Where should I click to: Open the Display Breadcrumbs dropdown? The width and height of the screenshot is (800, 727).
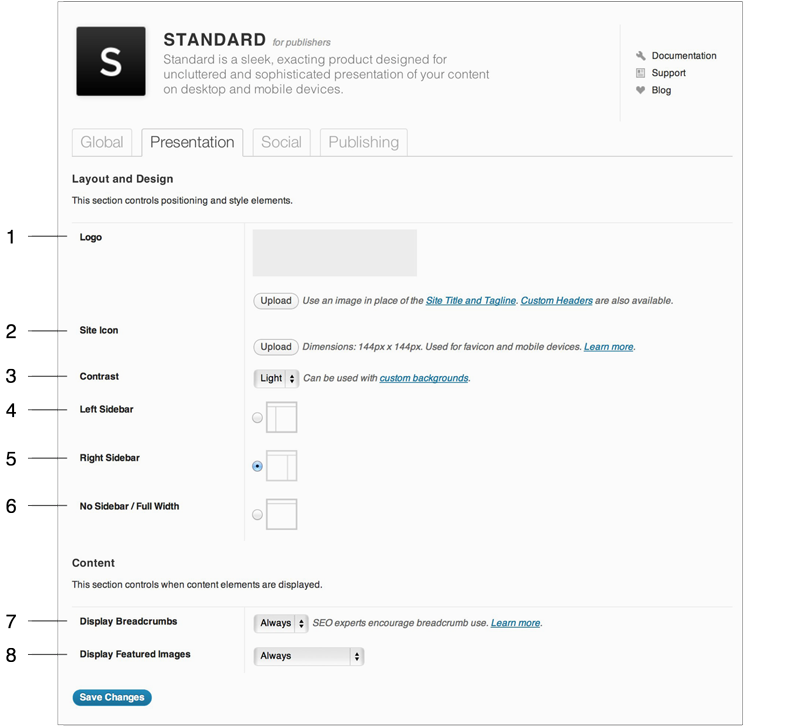[x=279, y=622]
